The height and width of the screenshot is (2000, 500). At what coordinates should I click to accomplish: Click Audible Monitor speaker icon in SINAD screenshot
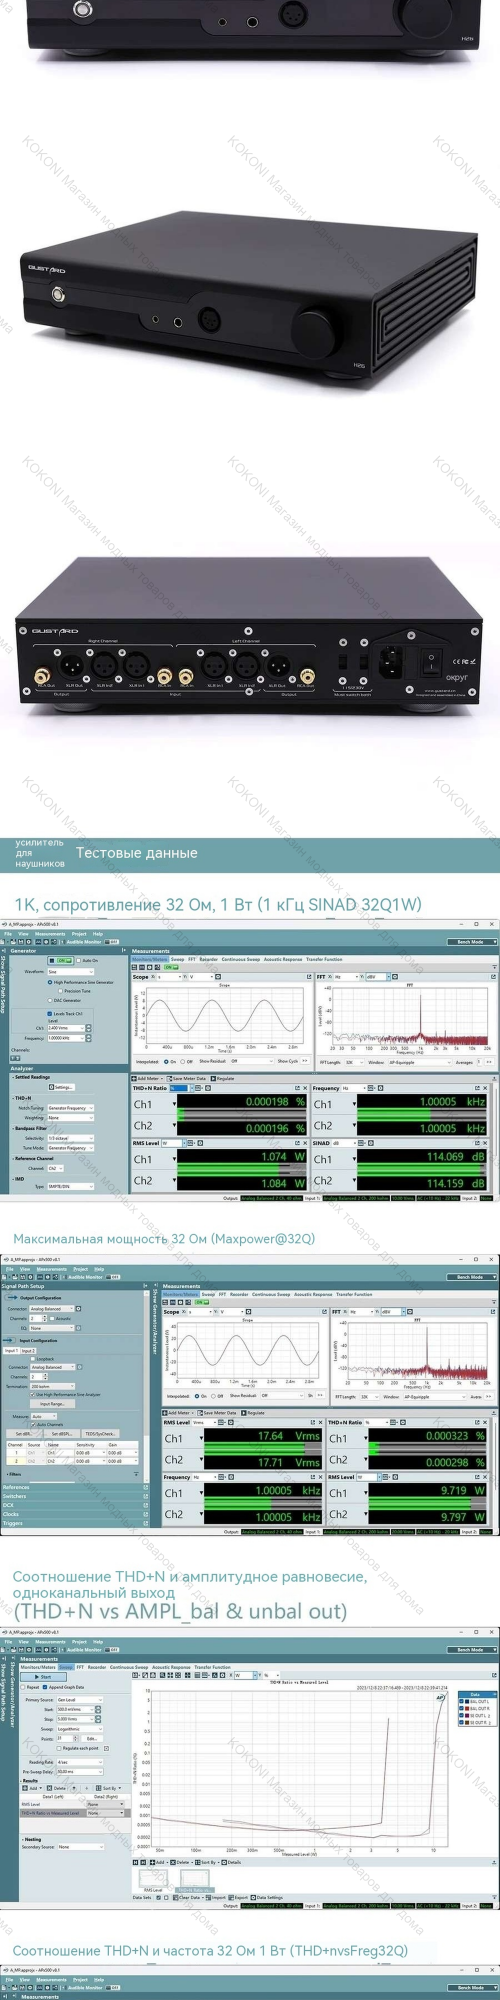[x=63, y=941]
